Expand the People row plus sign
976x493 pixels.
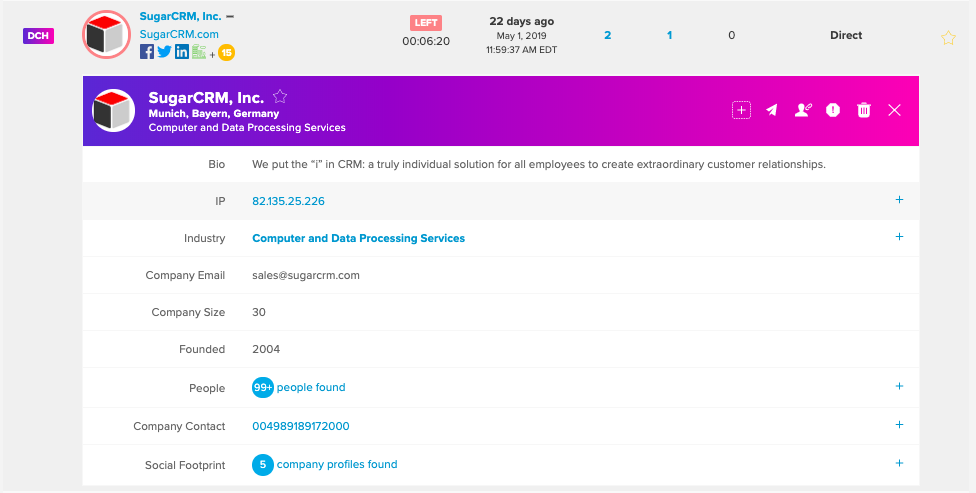899,386
